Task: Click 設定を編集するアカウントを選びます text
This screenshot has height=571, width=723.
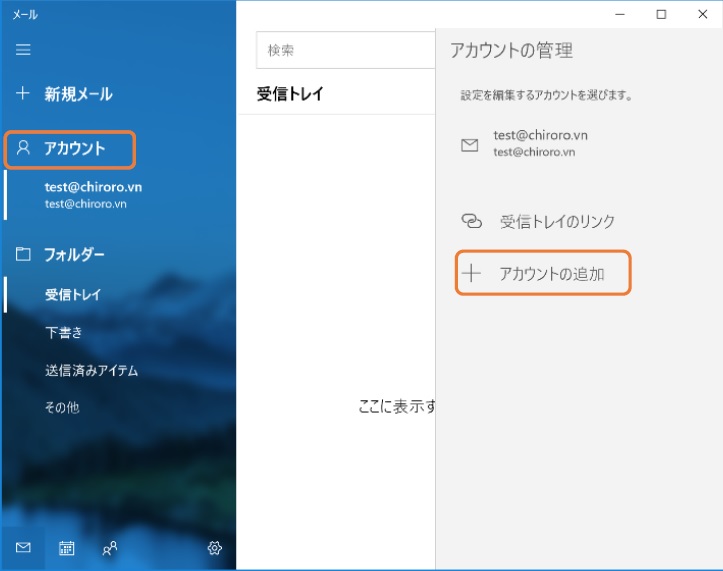Action: (546, 95)
